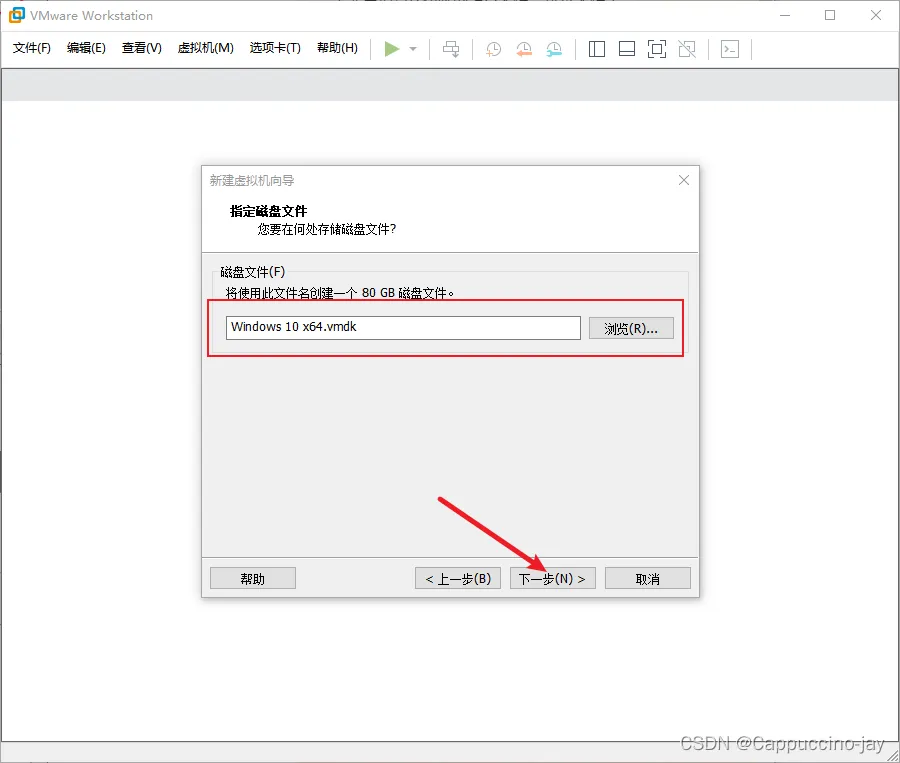Click the 指定磁盘文件 heading text

[268, 211]
